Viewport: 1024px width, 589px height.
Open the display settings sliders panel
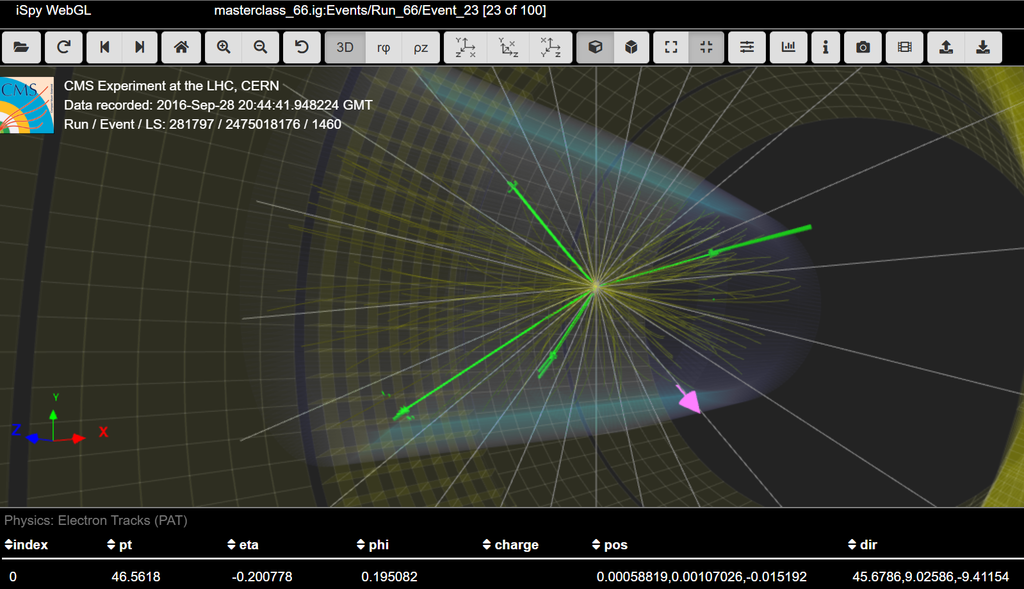pyautogui.click(x=746, y=47)
